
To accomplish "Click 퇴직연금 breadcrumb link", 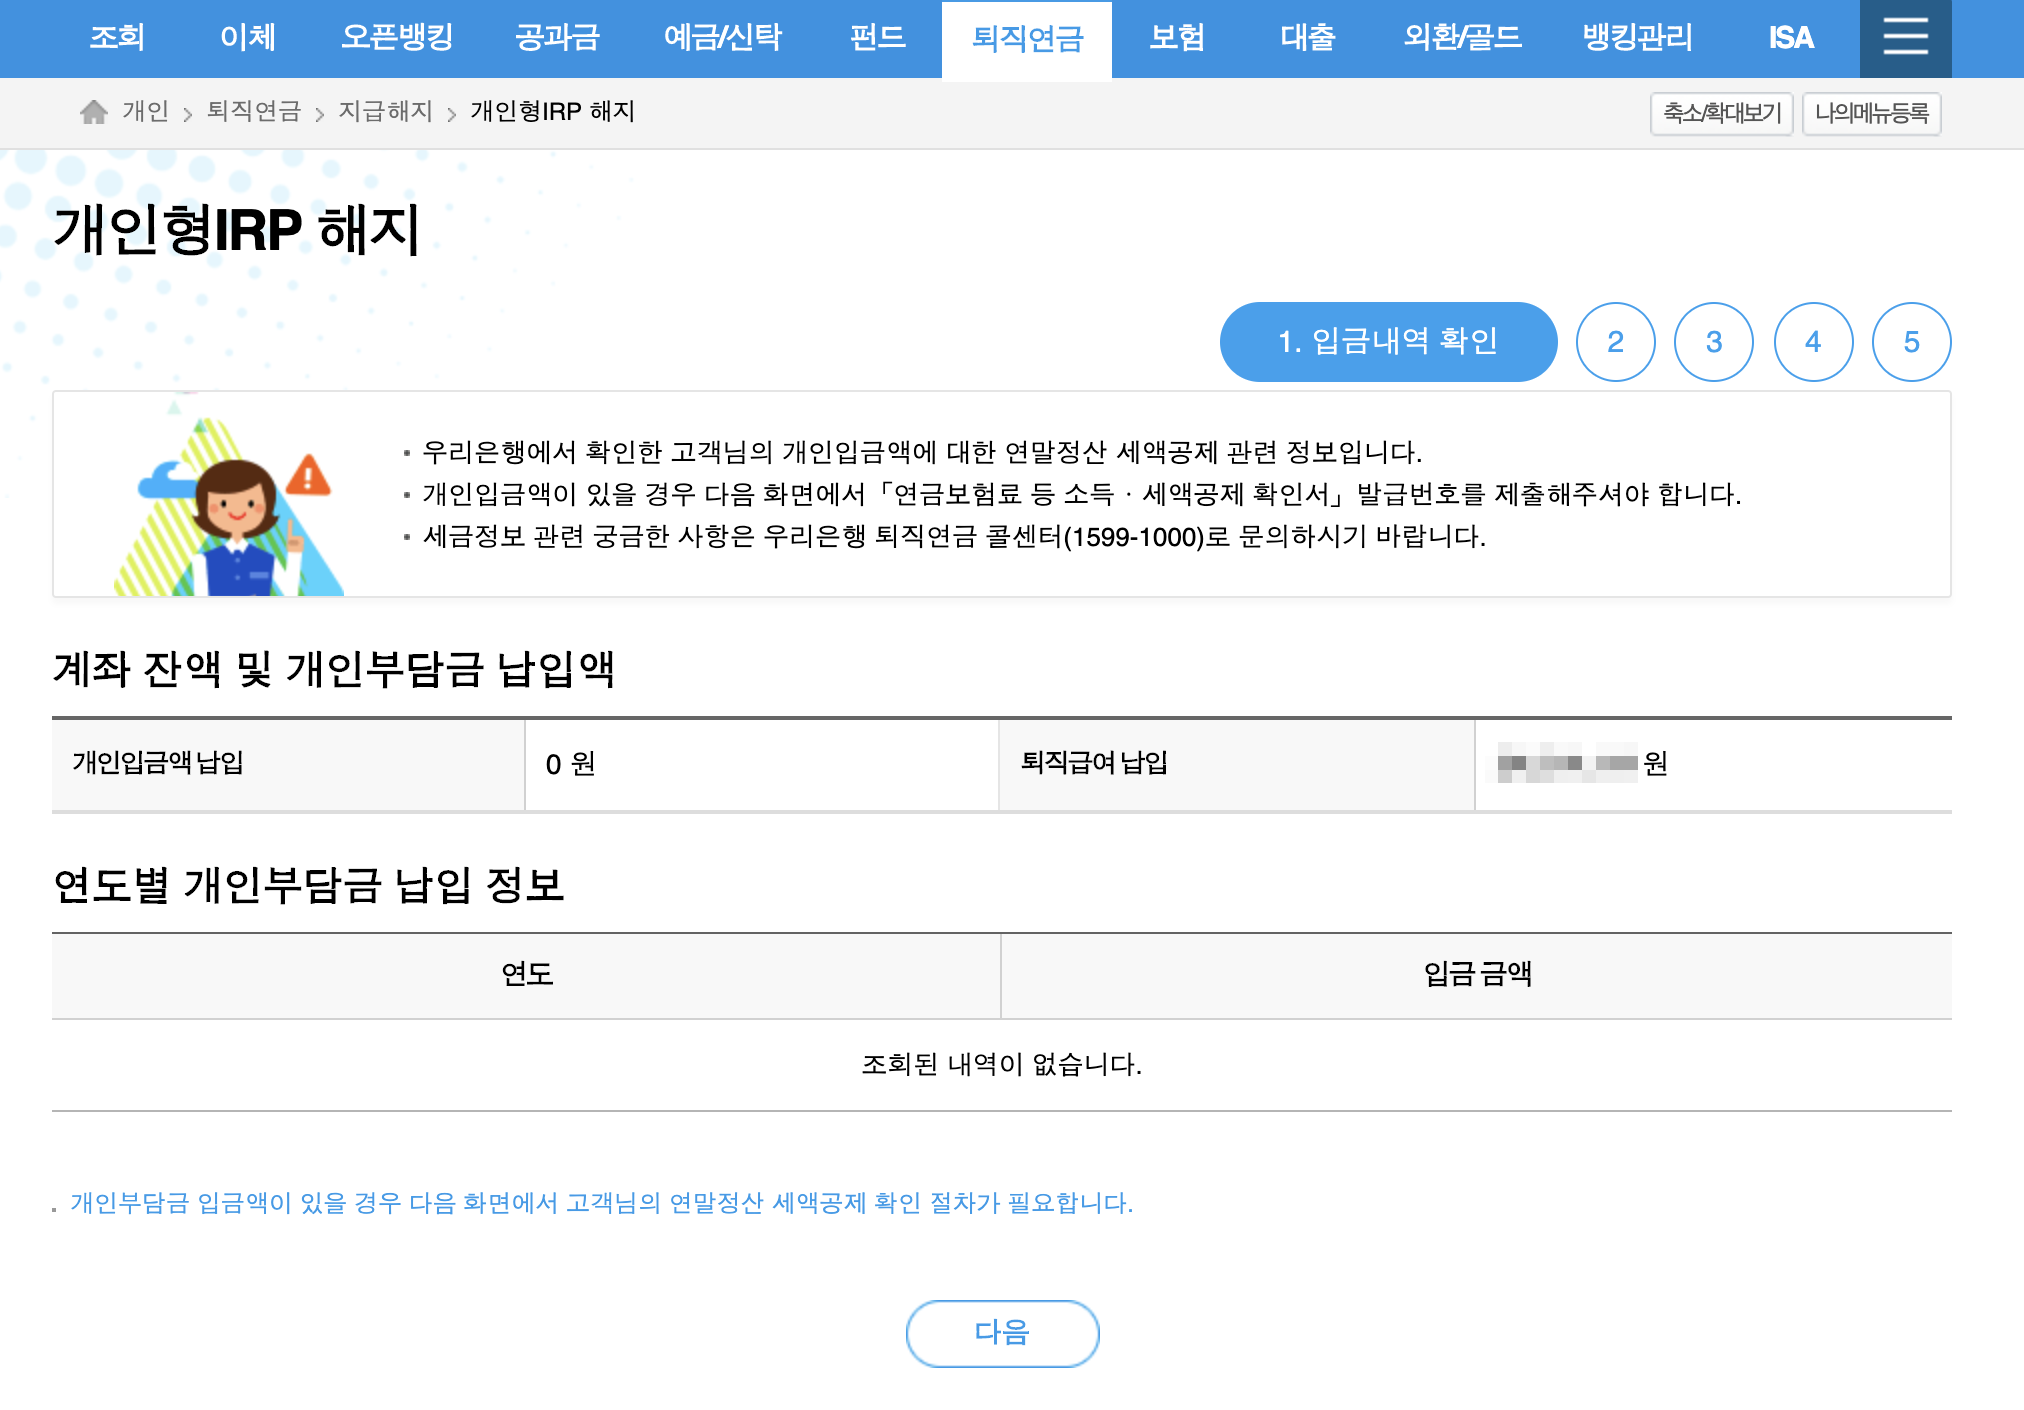I will 253,111.
